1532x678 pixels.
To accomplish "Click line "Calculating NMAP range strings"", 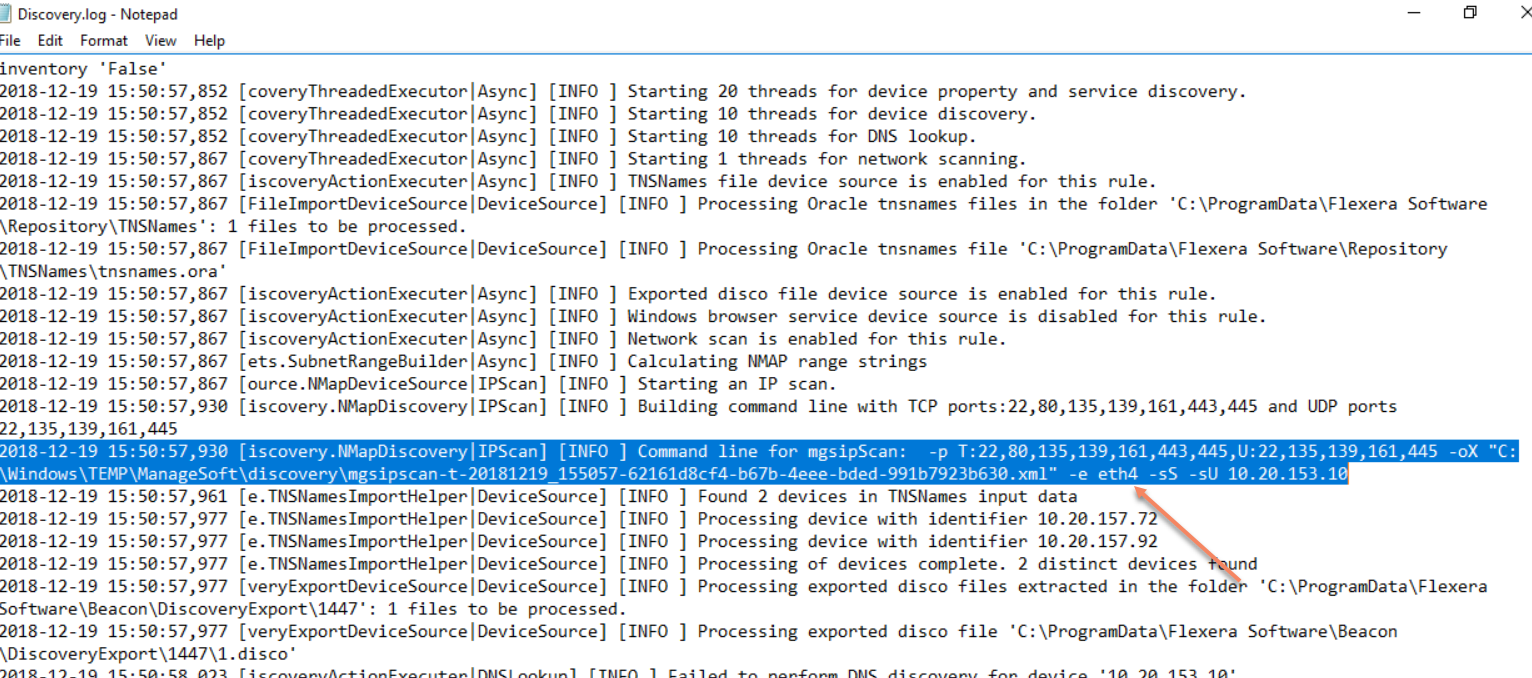I will click(463, 361).
